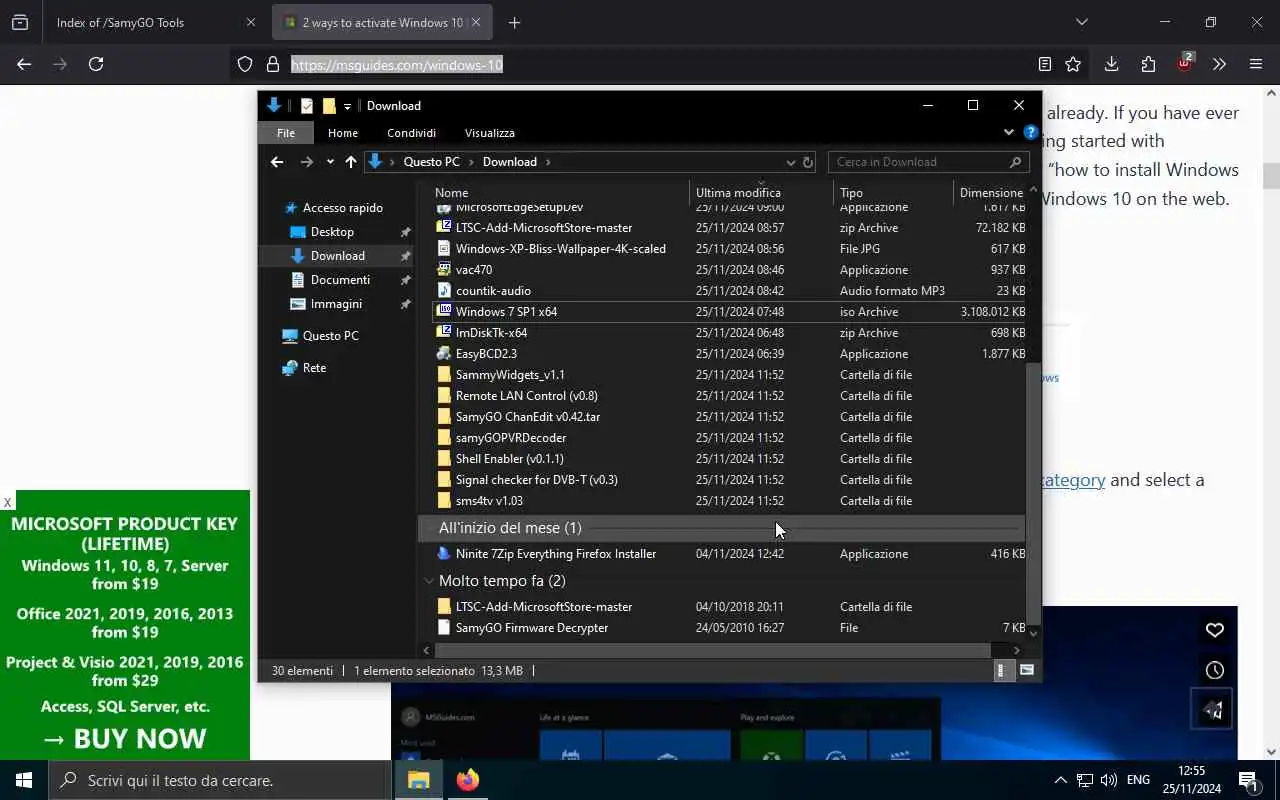Select the ImDiskTk-x64 zip archive

point(730,333)
